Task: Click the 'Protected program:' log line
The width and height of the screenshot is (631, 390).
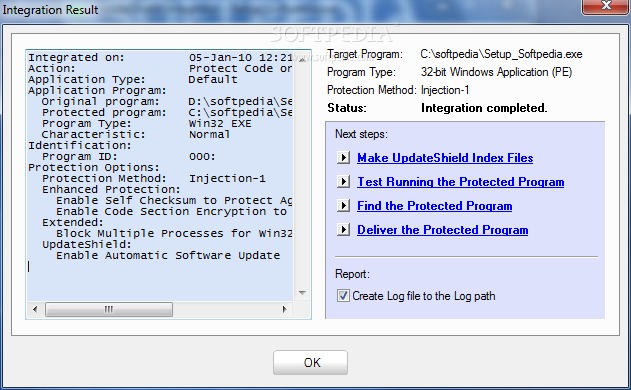Action: 167,112
